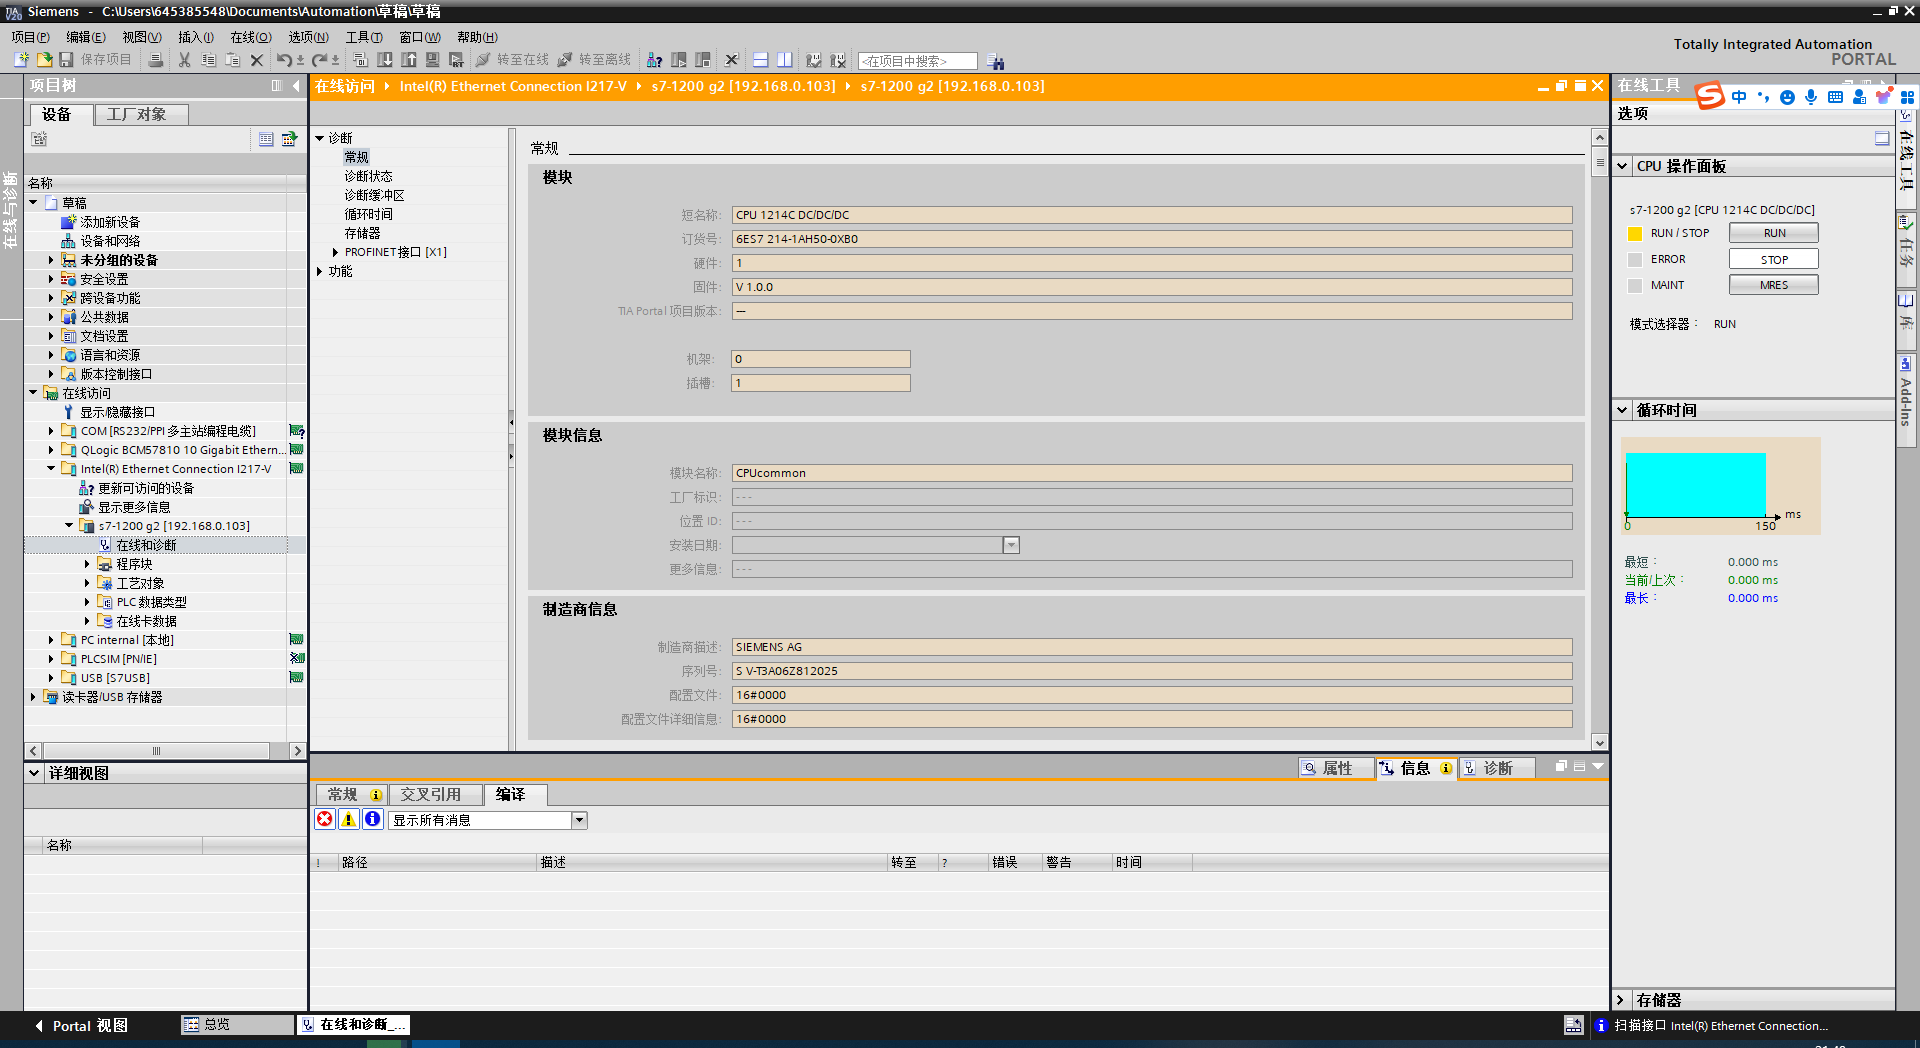1920x1048 pixels.
Task: Select 添加新设备 in project tree
Action: pos(110,222)
